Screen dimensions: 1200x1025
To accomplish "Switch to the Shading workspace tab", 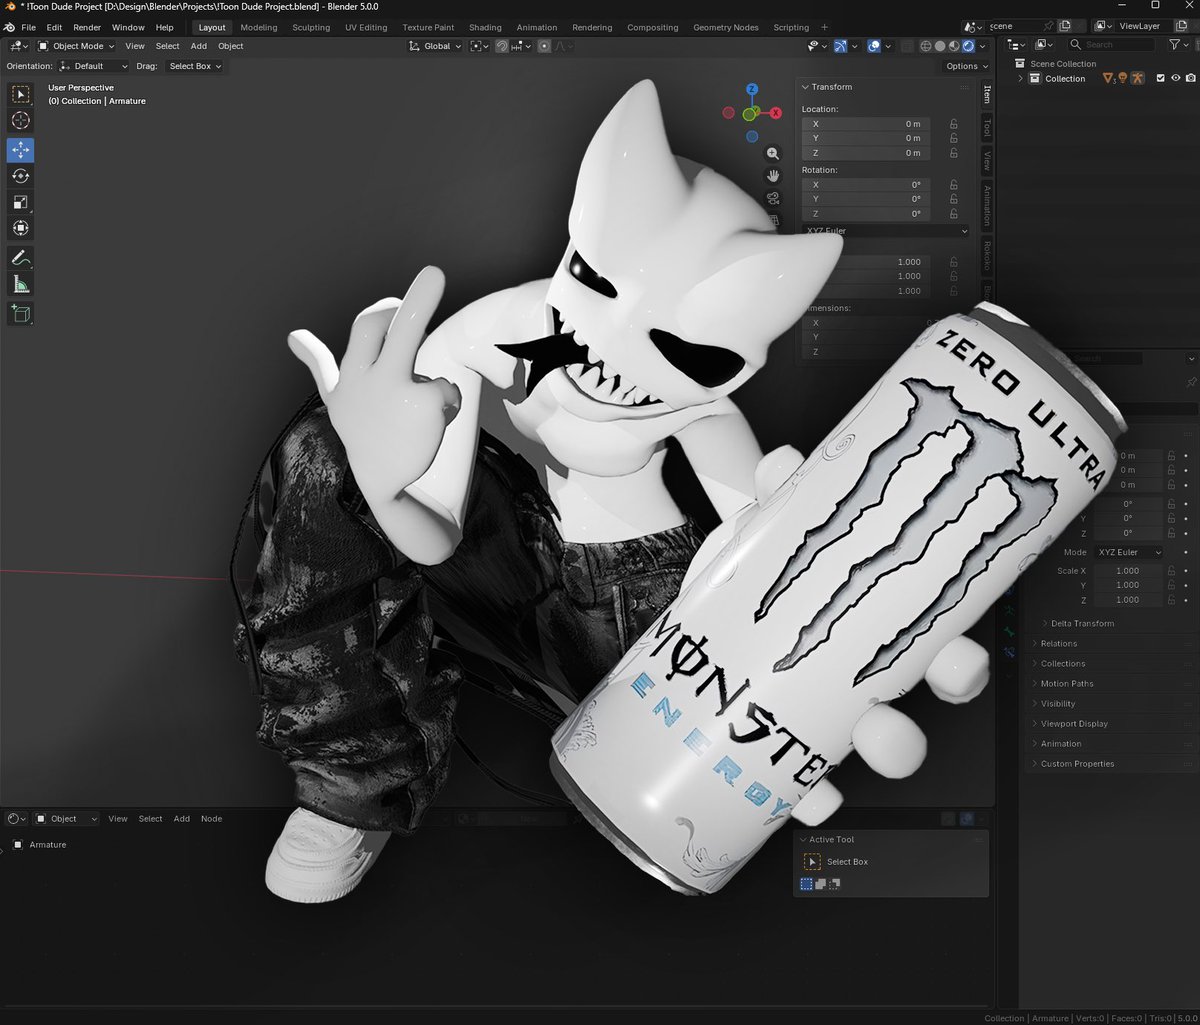I will 485,27.
